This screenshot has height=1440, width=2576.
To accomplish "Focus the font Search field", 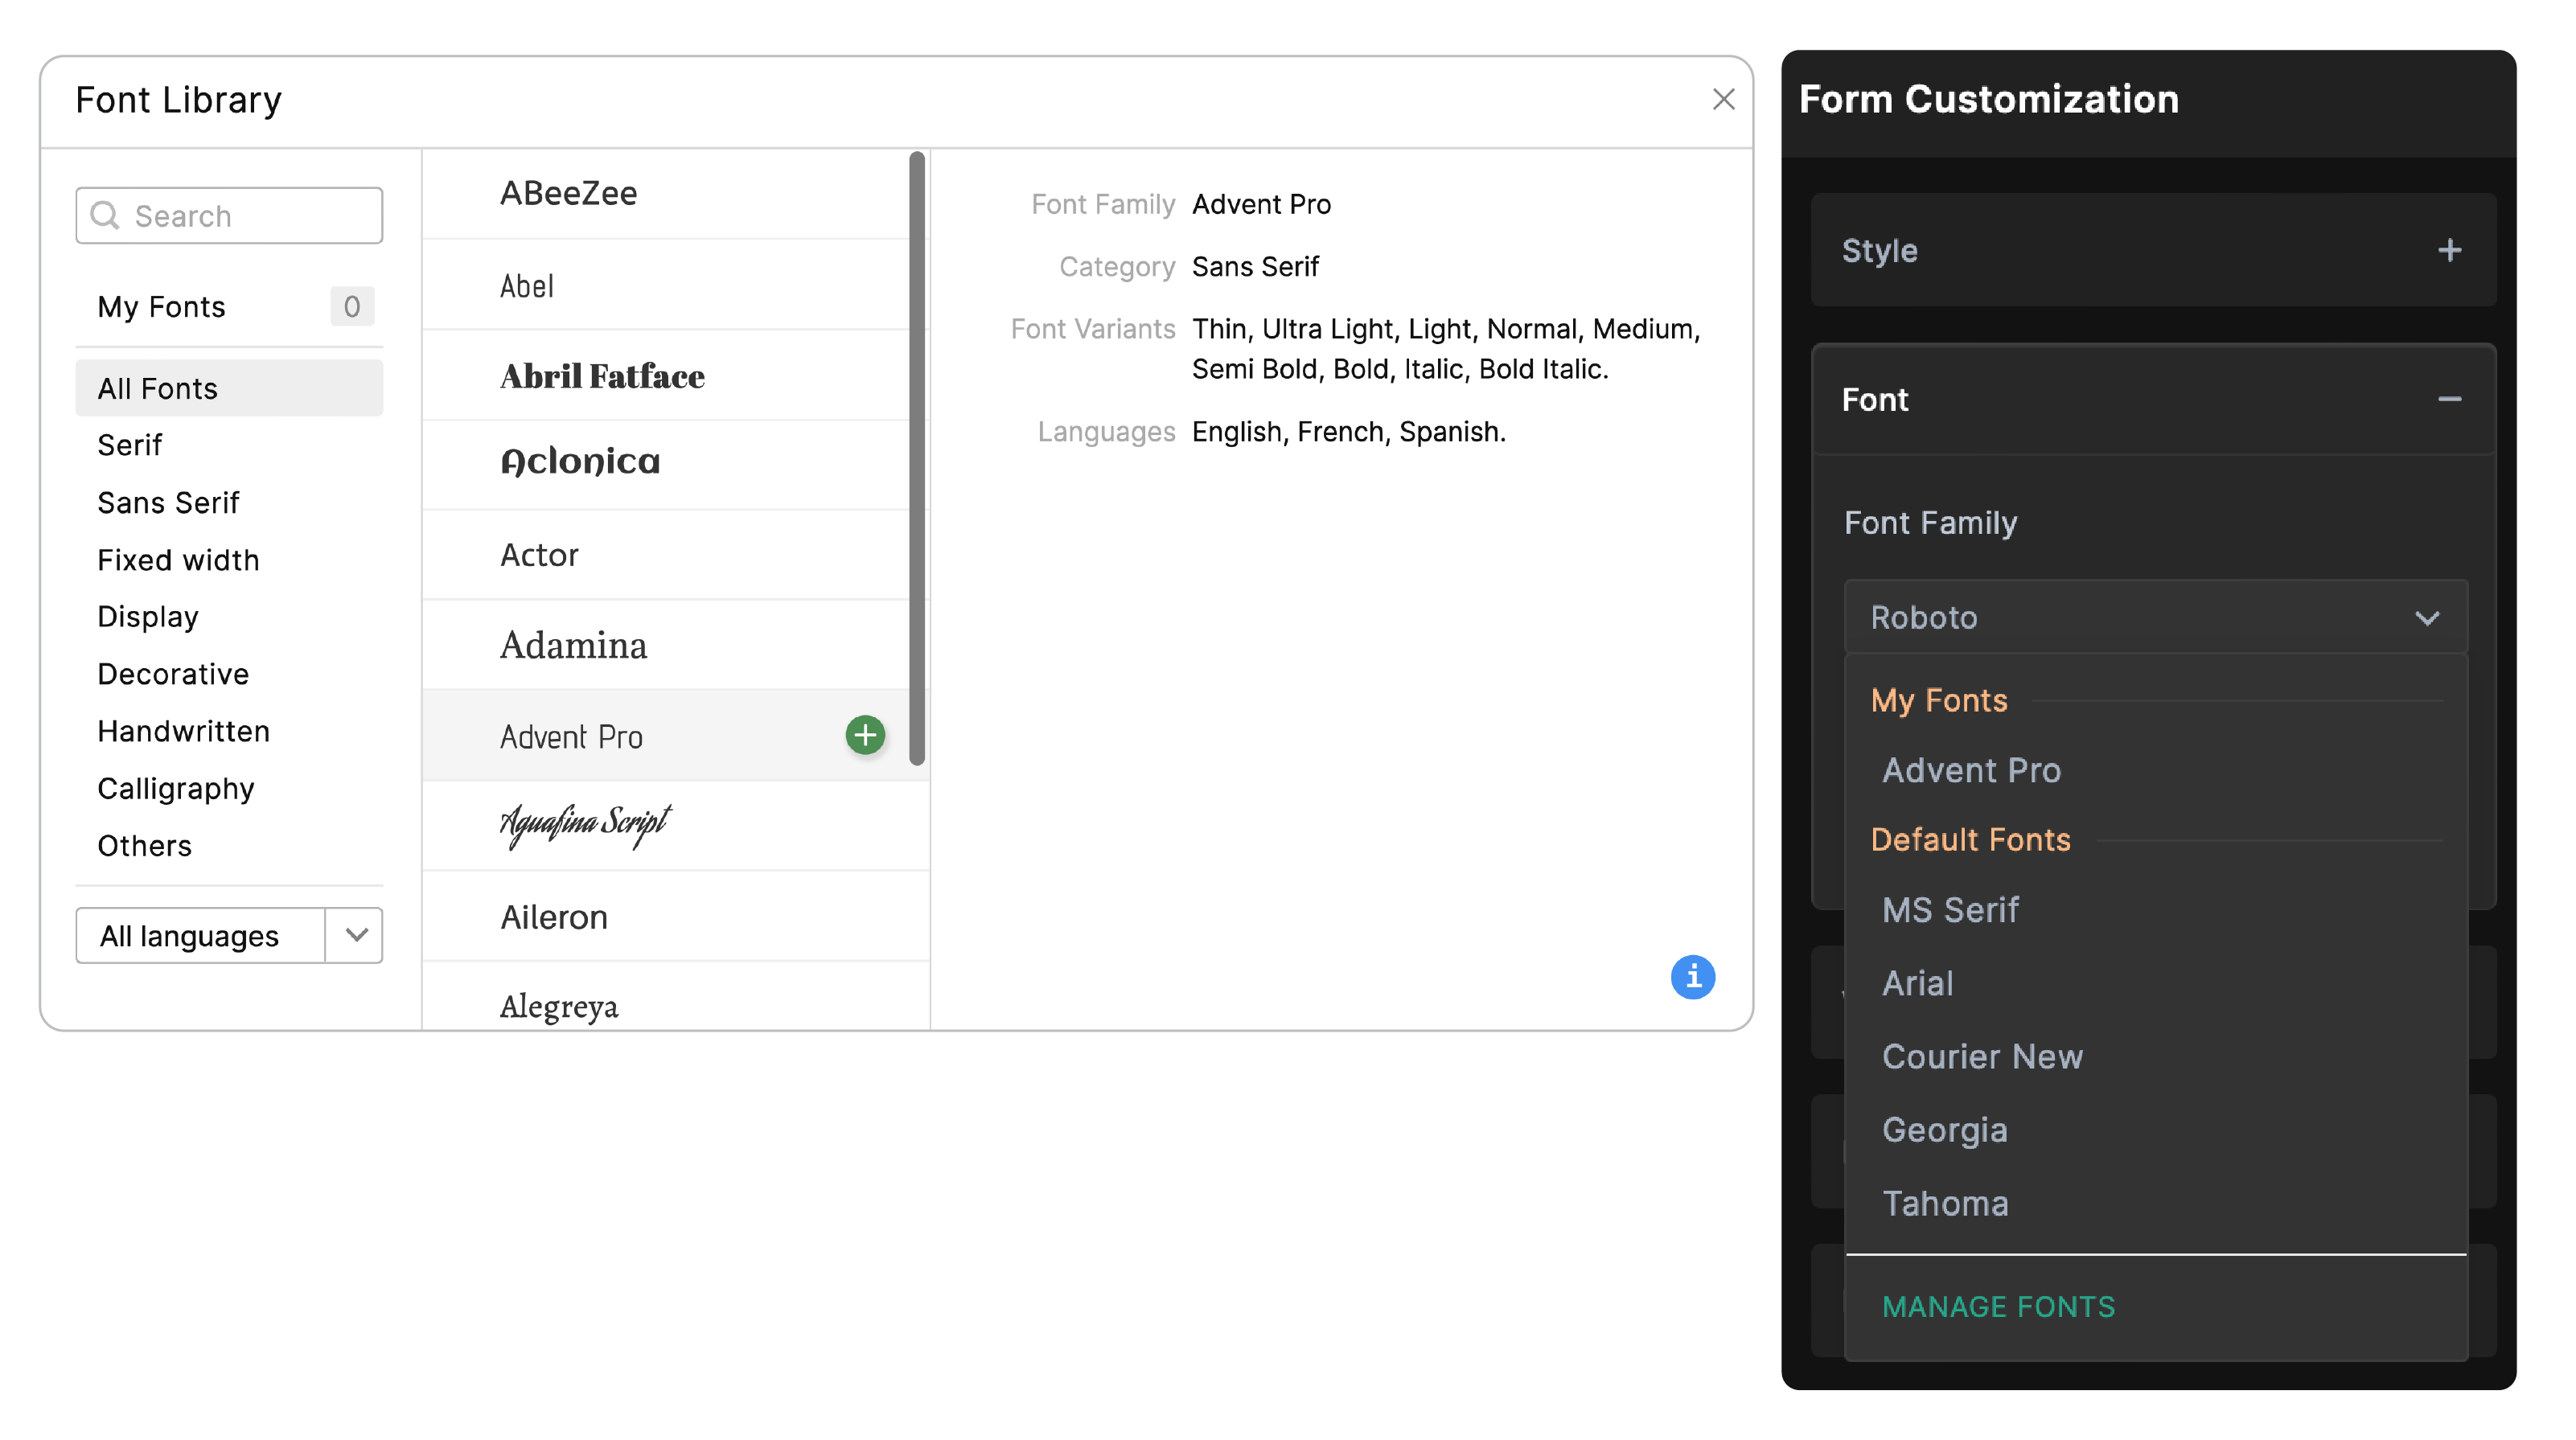I will coord(229,215).
